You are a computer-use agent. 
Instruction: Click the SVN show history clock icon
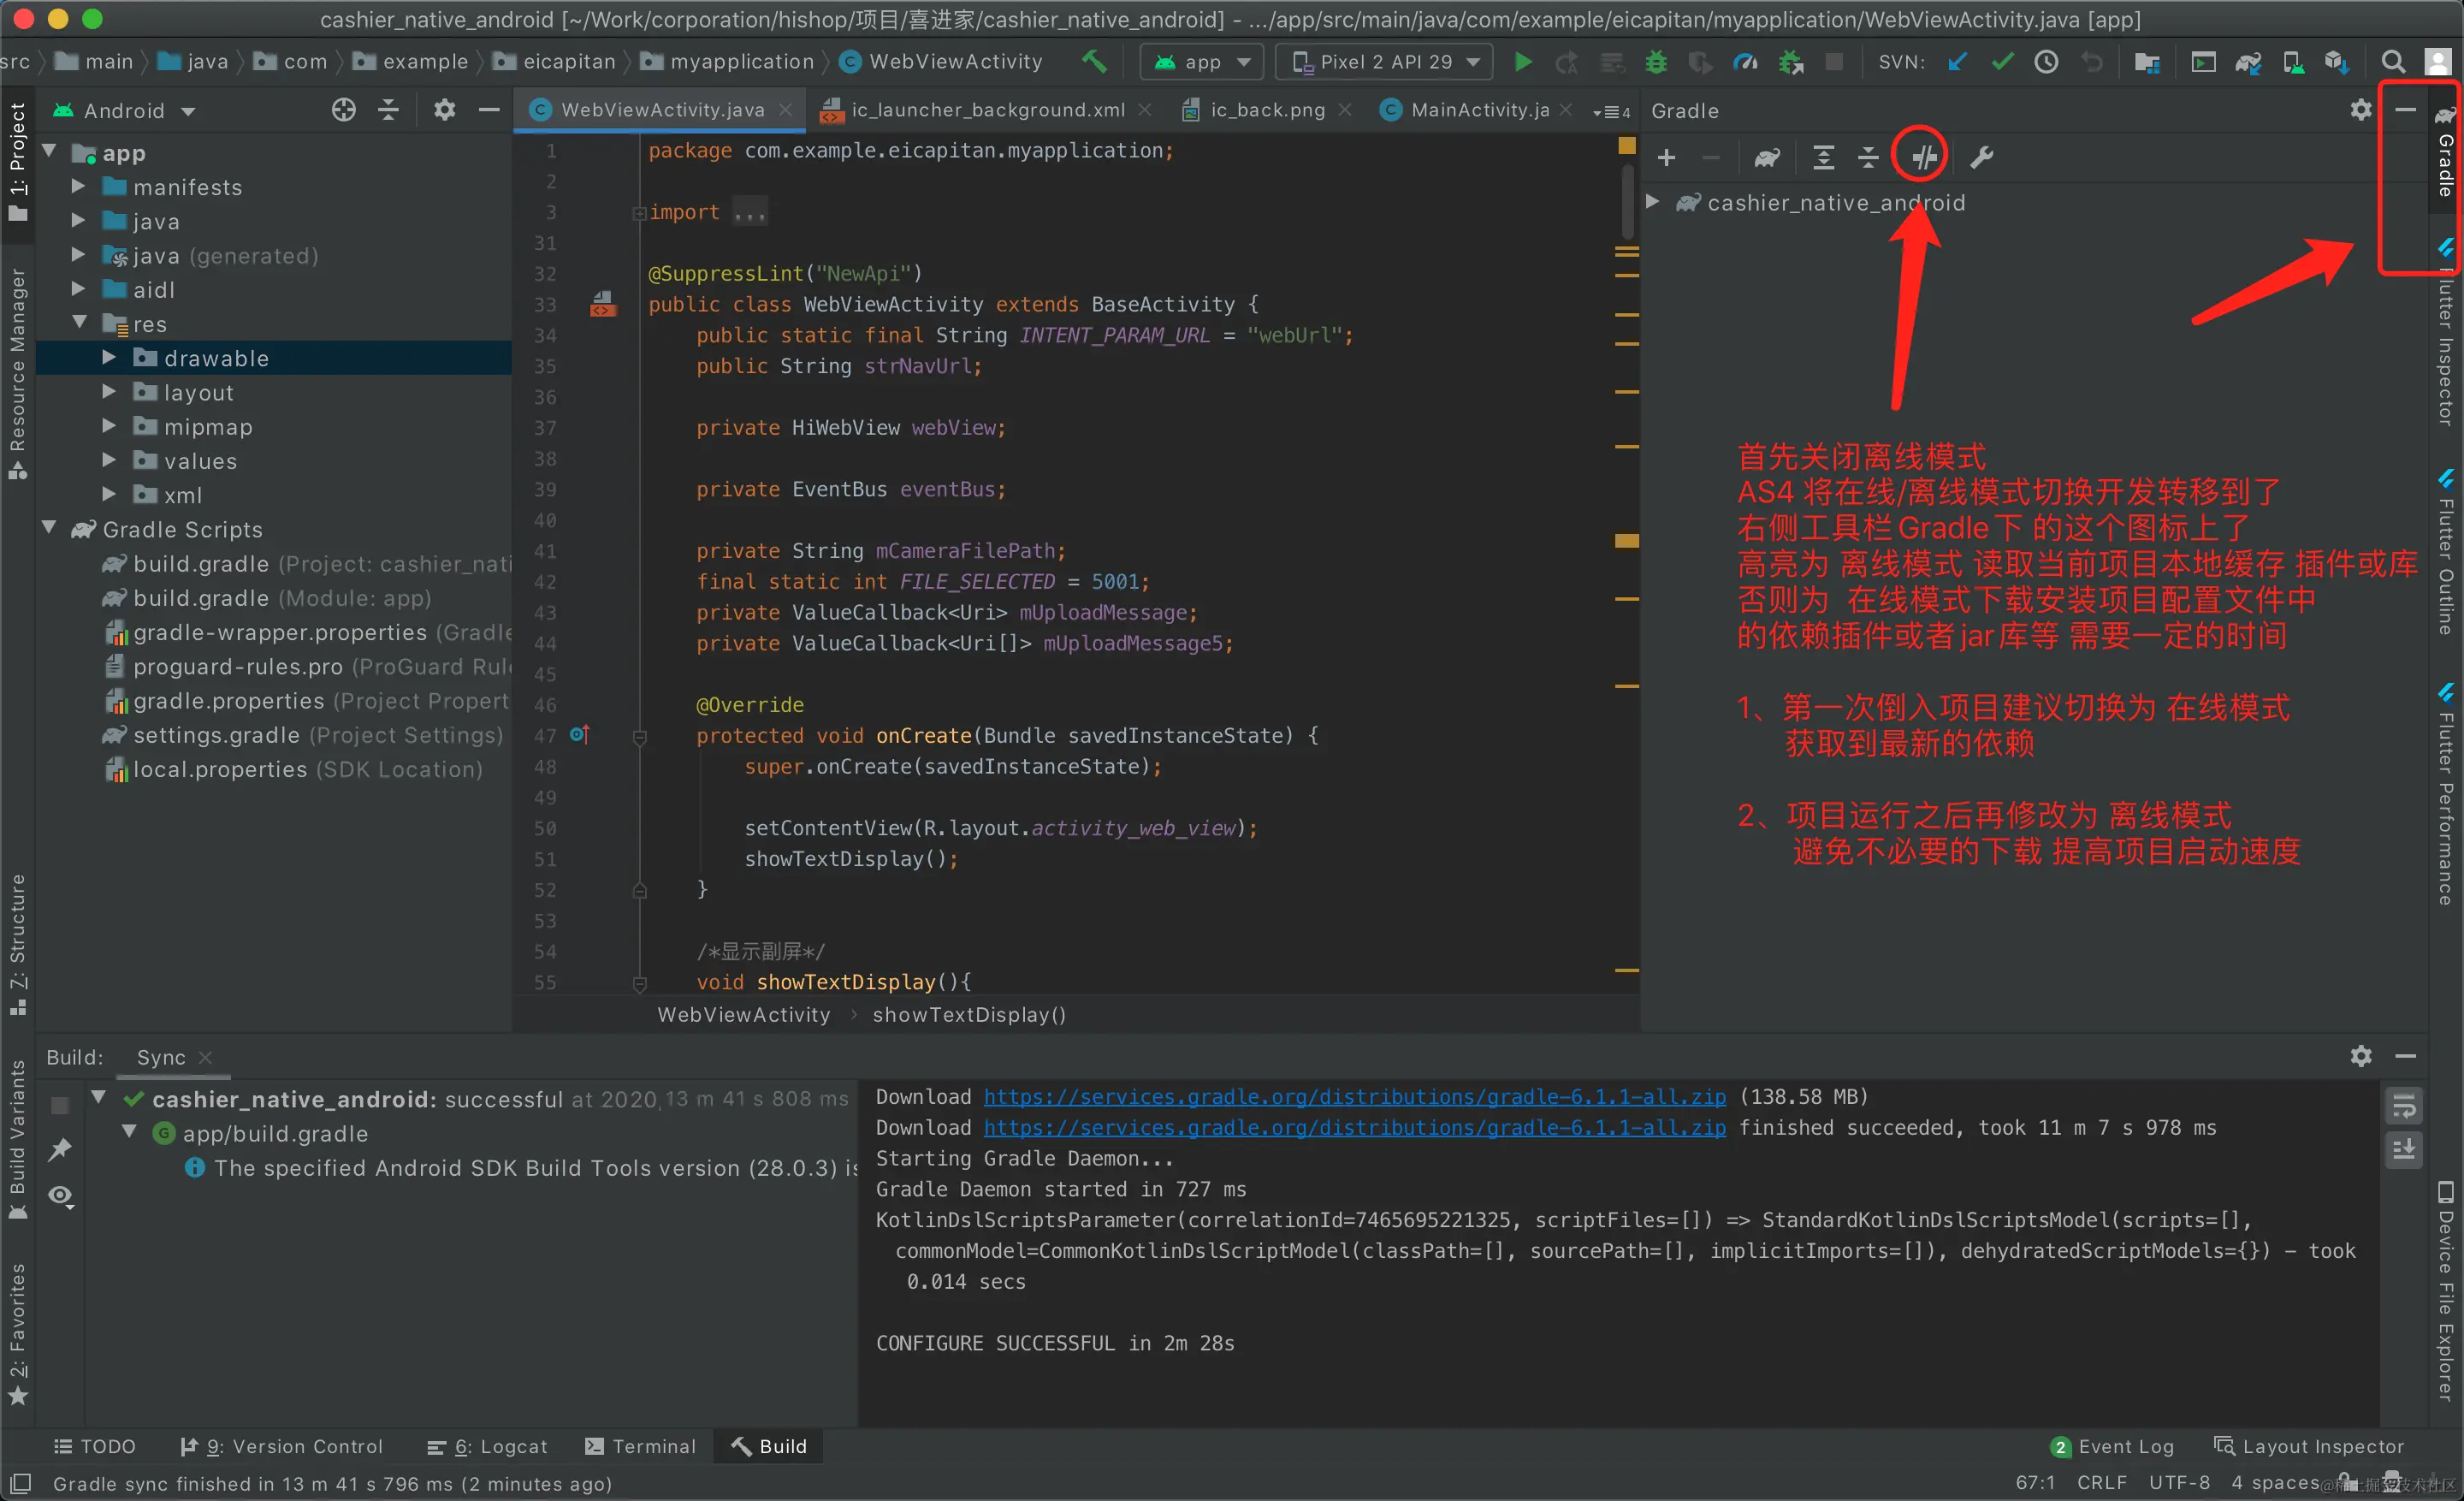(x=2046, y=62)
